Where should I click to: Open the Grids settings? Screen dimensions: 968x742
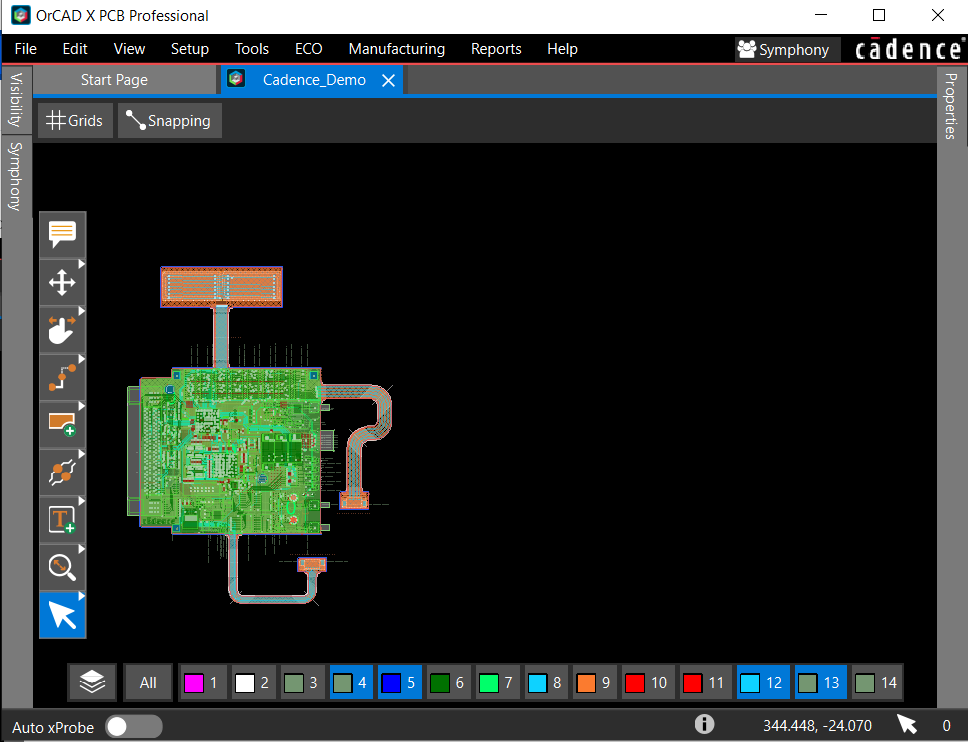75,120
